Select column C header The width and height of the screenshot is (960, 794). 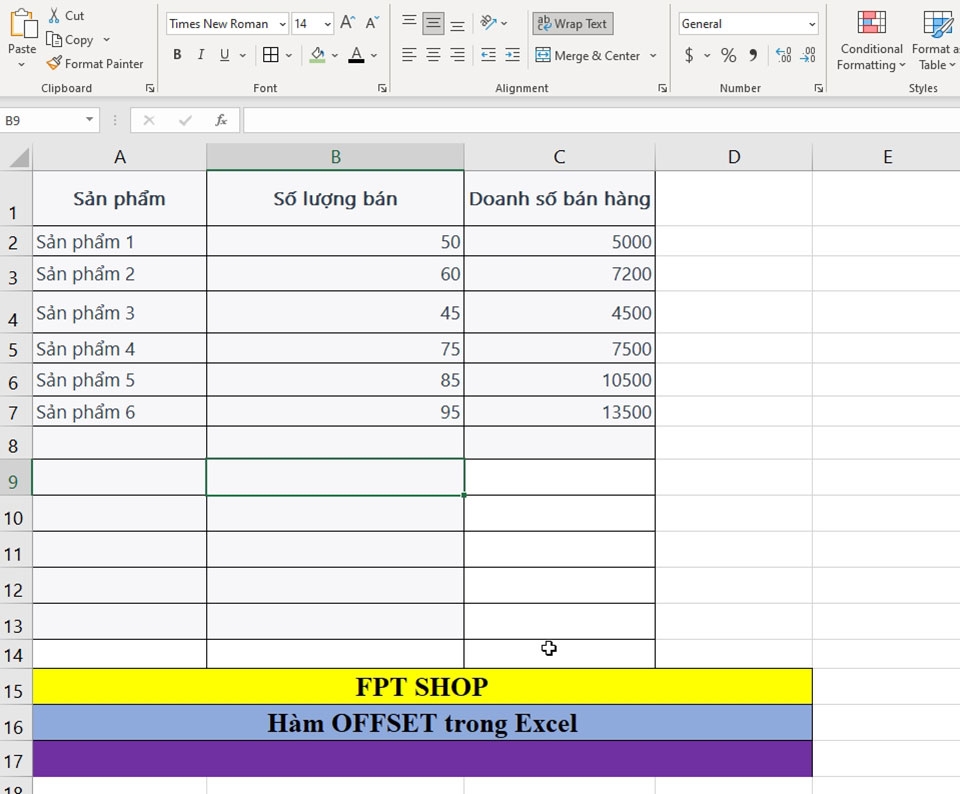coord(559,157)
